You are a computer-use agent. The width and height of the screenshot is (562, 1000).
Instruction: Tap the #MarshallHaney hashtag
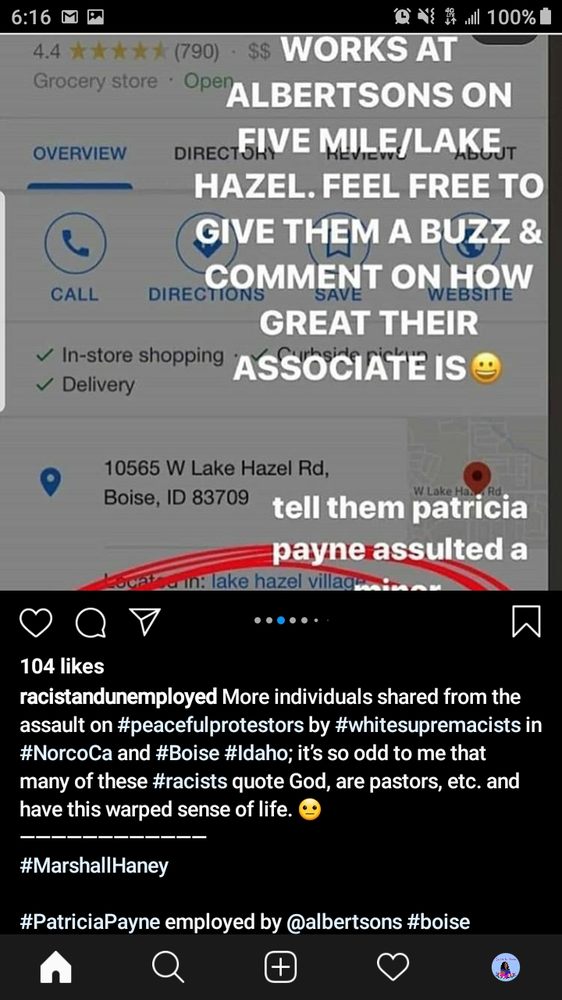(94, 865)
